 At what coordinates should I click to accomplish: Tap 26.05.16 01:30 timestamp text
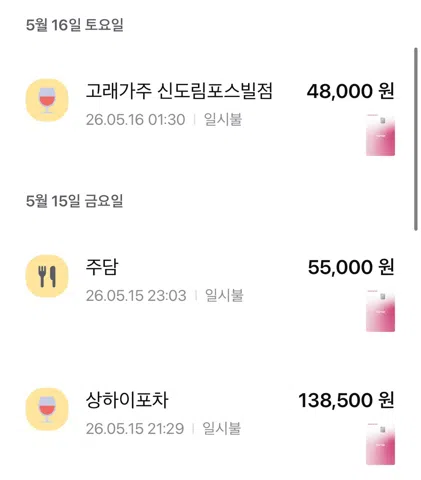click(x=135, y=120)
